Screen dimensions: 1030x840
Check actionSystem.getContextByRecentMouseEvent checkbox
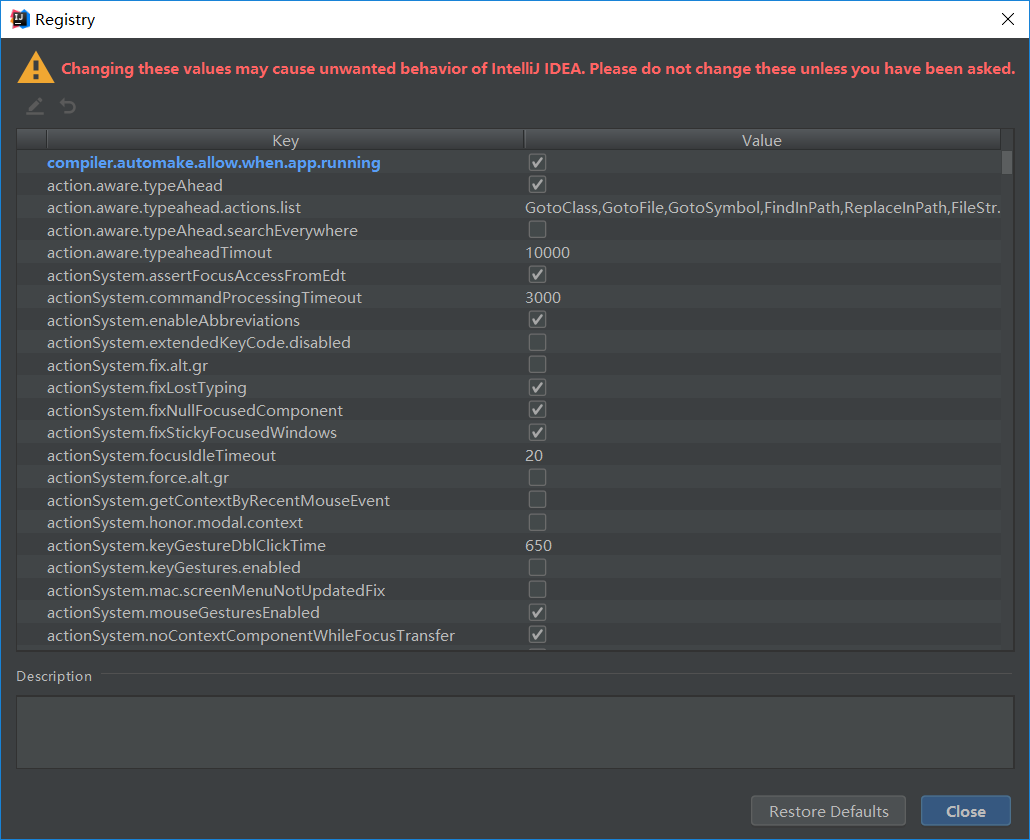537,500
